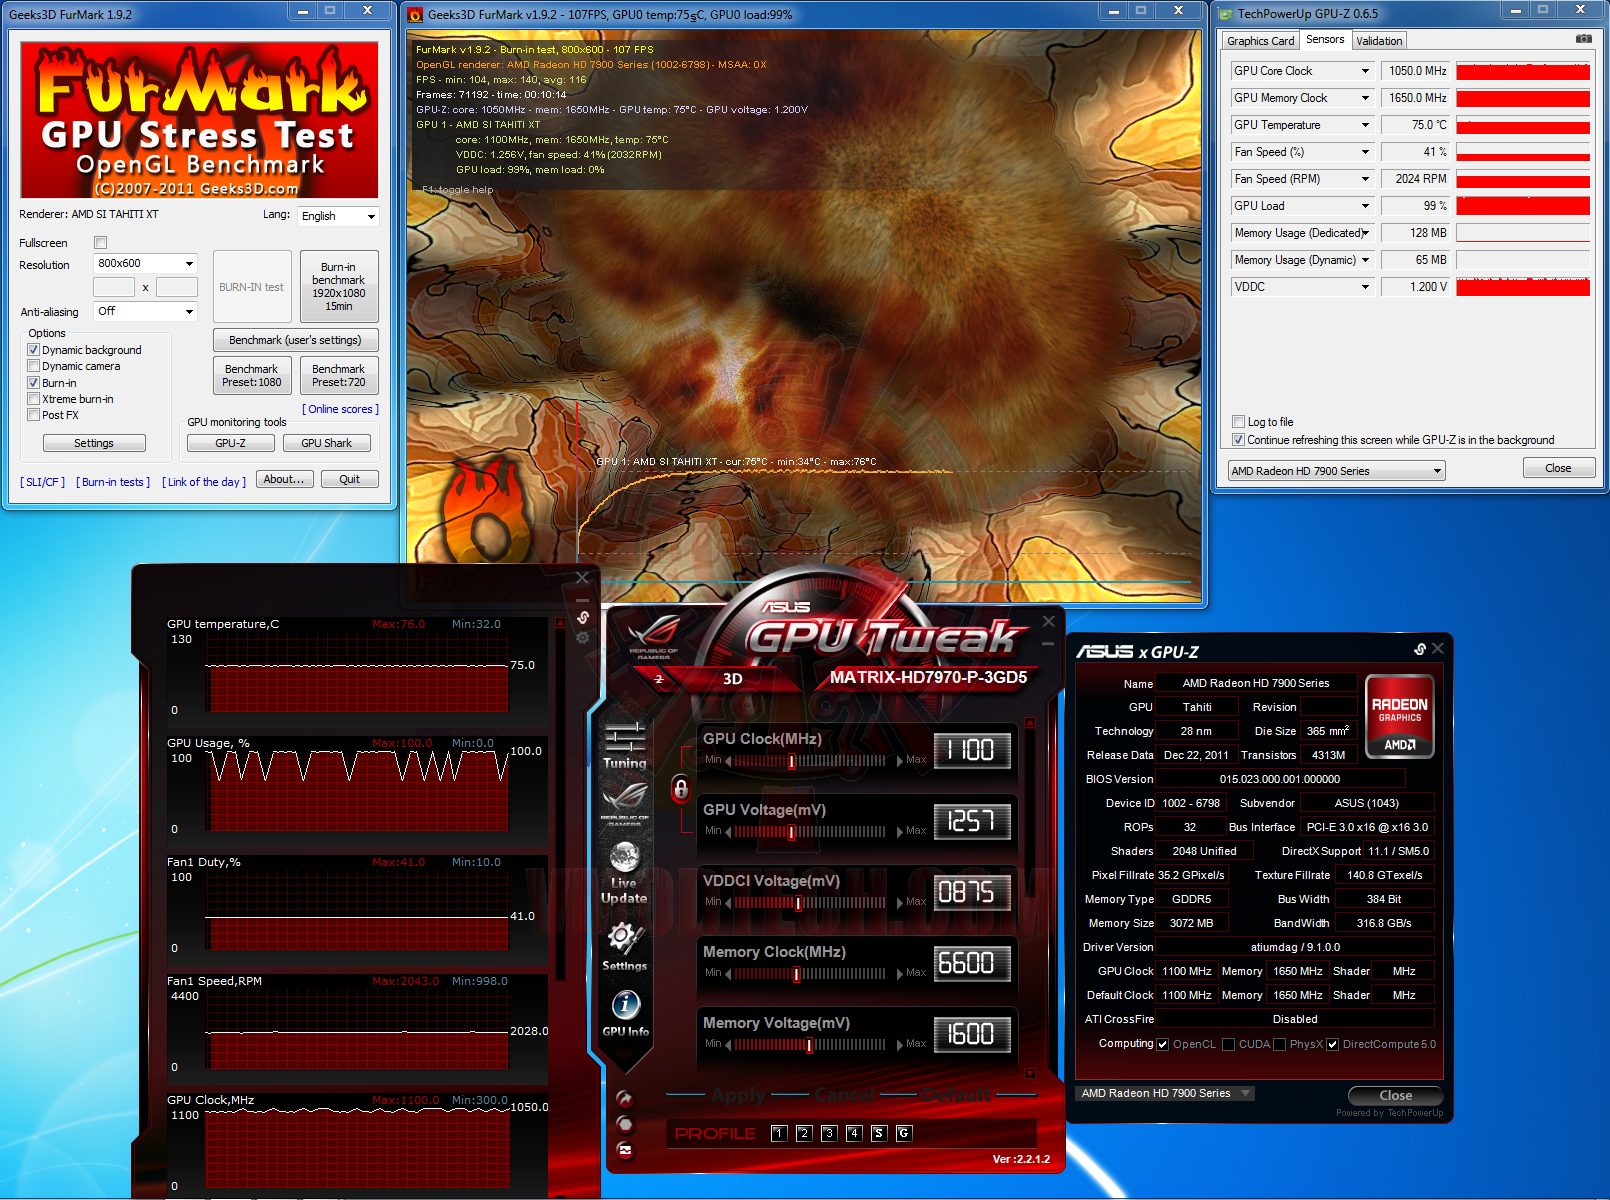Open the Resolution dropdown showing 800x600
The height and width of the screenshot is (1200, 1610).
[145, 263]
